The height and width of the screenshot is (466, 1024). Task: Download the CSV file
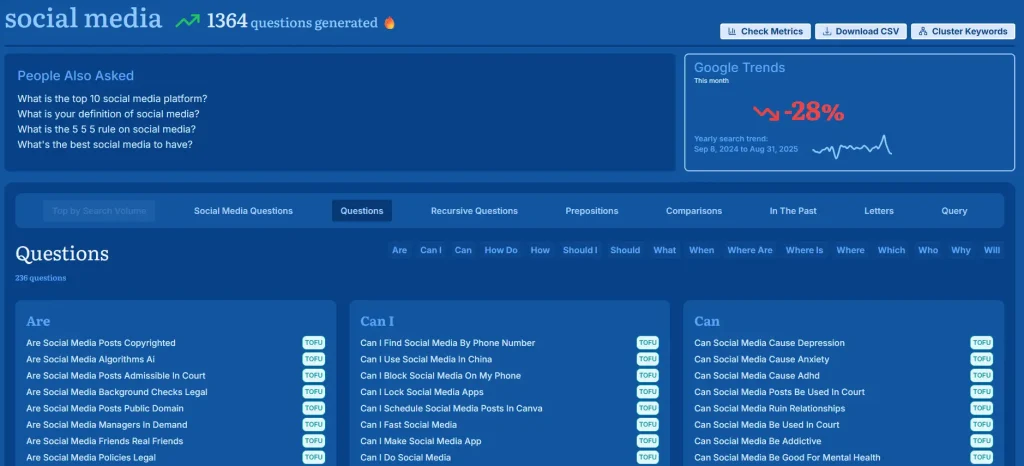click(x=860, y=31)
